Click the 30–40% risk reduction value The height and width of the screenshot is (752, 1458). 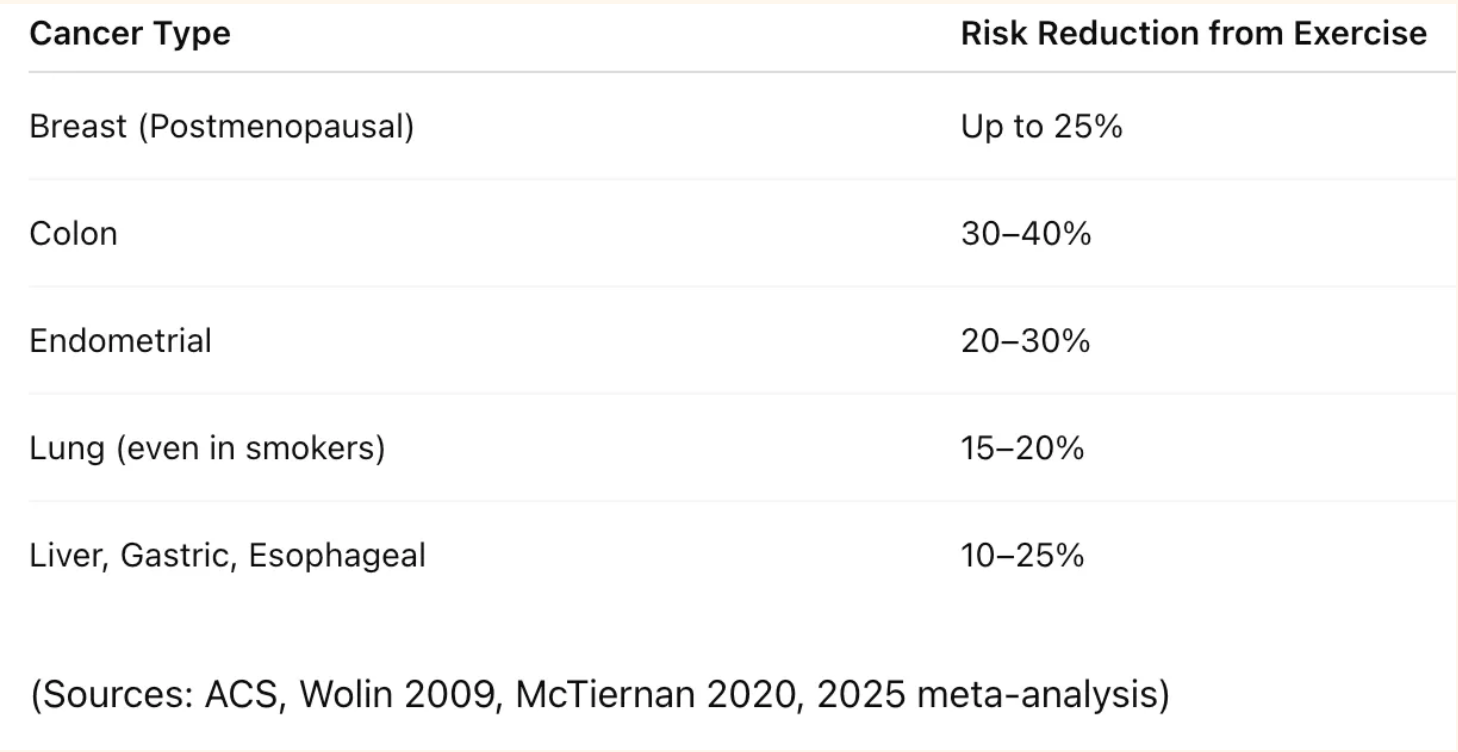click(x=1025, y=234)
